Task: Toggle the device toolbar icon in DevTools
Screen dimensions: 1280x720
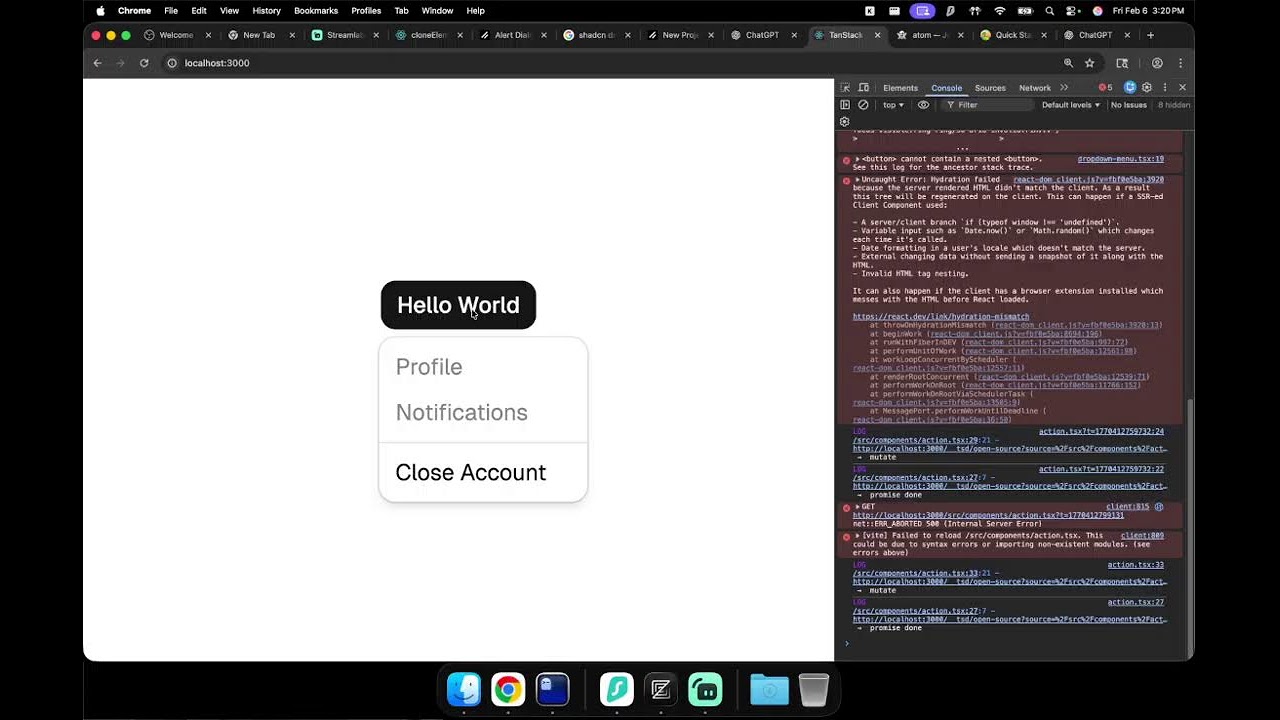Action: 864,88
